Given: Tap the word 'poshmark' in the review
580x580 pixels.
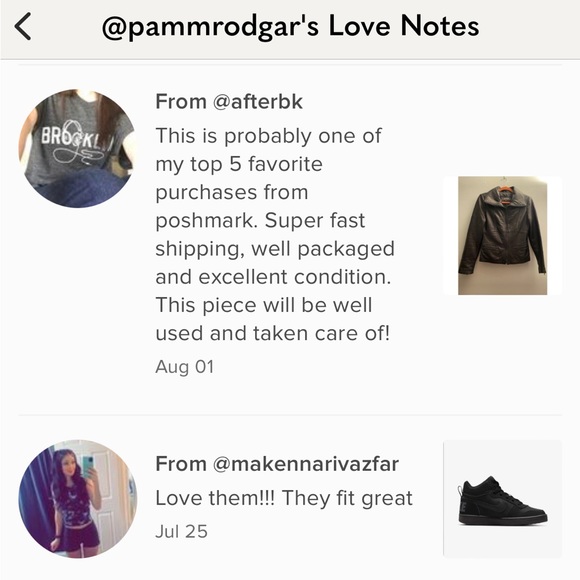Looking at the screenshot, I should pyautogui.click(x=206, y=221).
